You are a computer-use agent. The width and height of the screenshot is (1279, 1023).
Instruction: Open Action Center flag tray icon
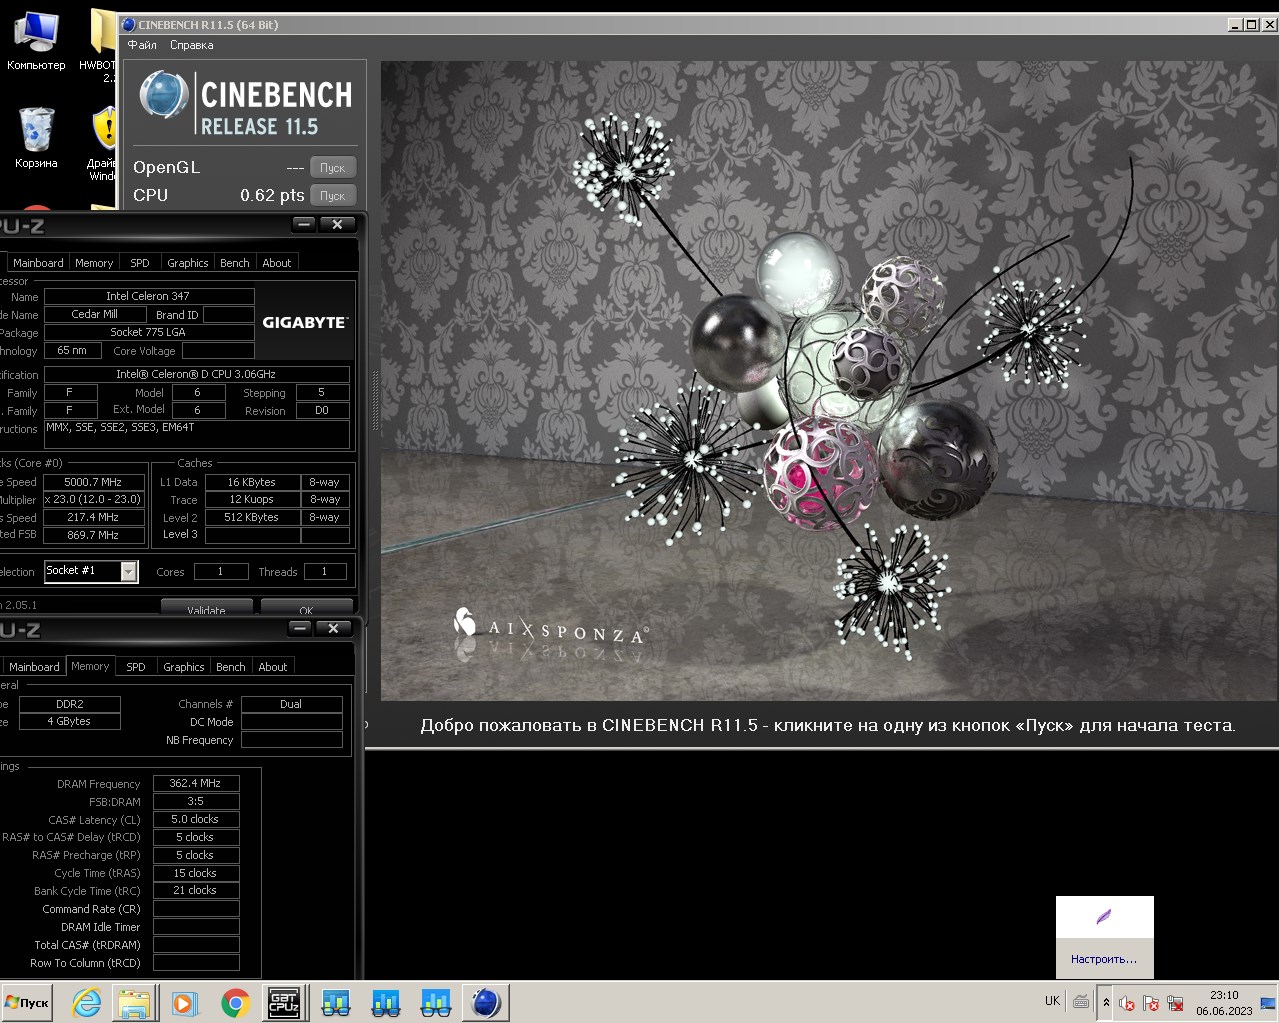click(1151, 1003)
